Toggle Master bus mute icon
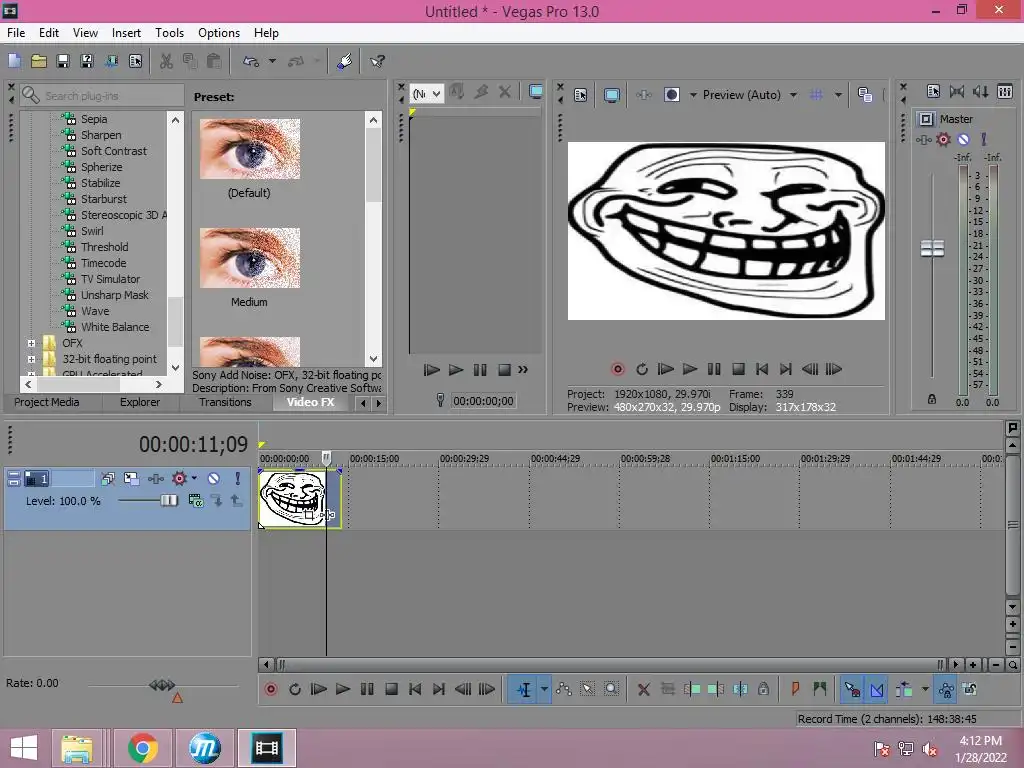Screen dimensions: 1024x768 963,139
